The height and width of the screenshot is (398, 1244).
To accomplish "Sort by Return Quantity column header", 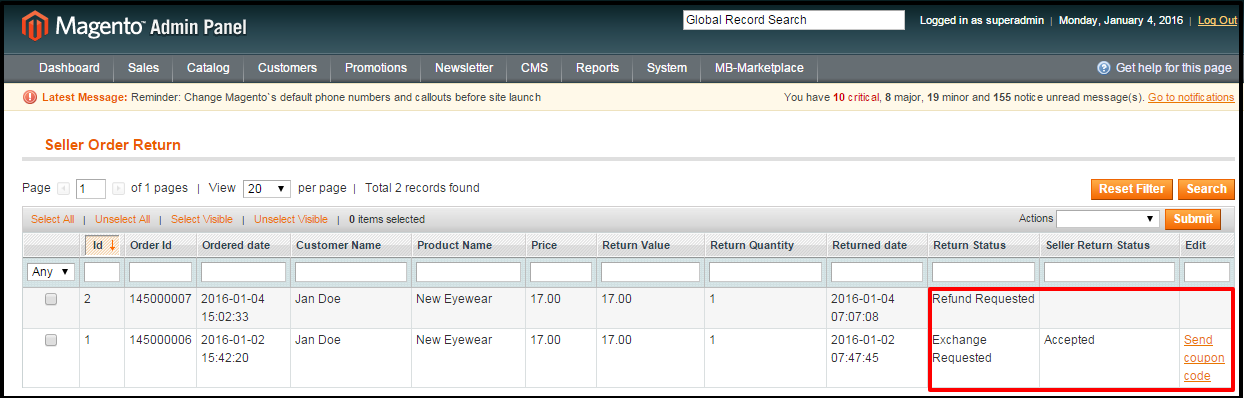I will click(x=752, y=245).
